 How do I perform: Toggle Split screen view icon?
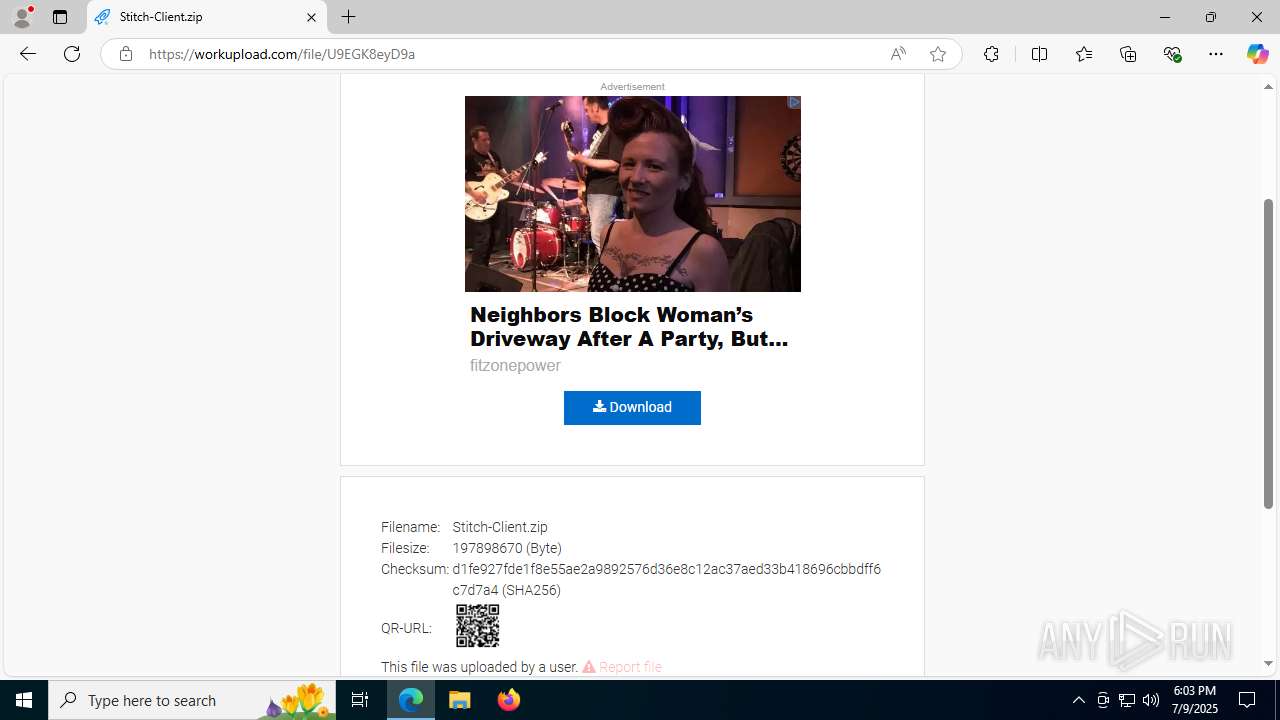pos(1039,54)
